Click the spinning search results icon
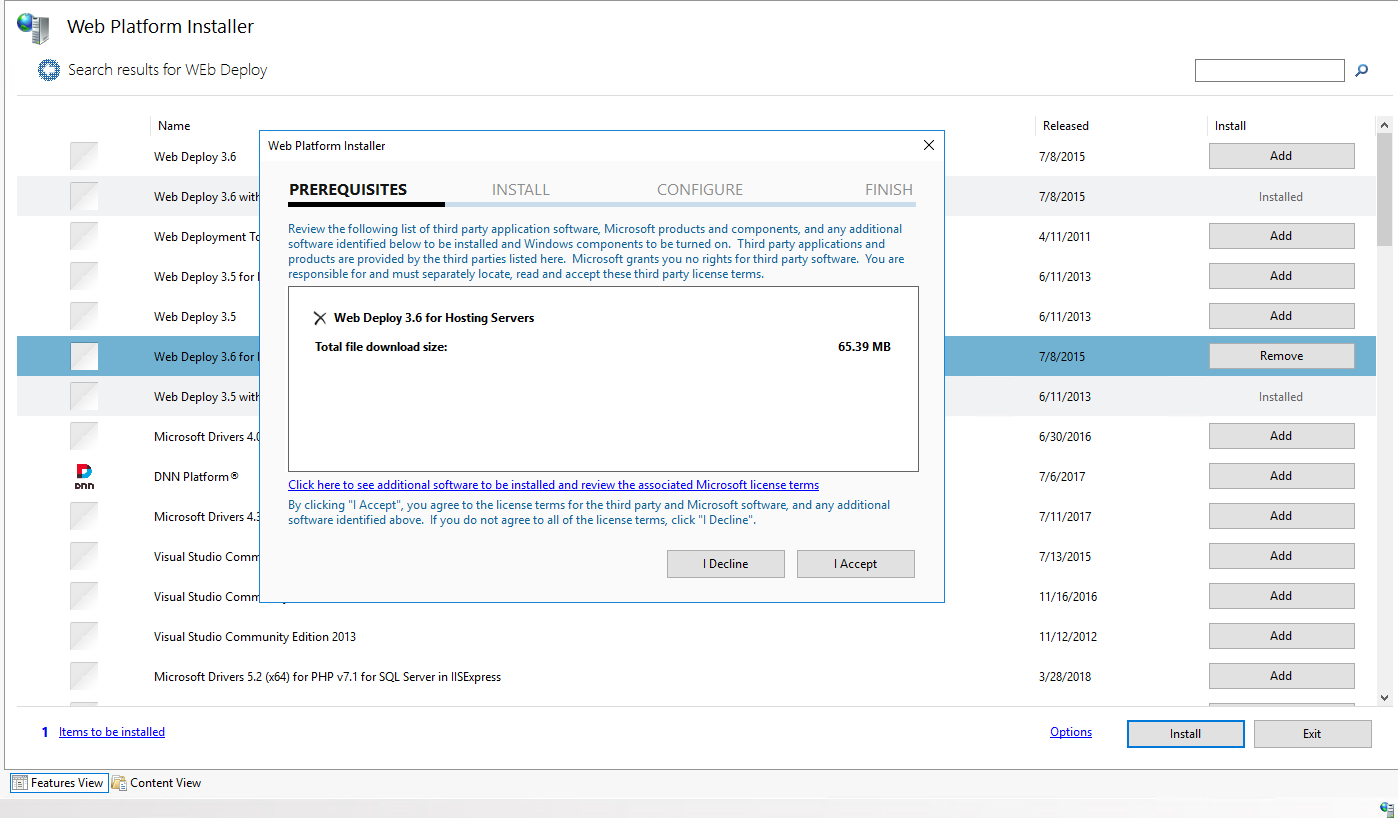This screenshot has width=1398, height=818. click(x=49, y=70)
